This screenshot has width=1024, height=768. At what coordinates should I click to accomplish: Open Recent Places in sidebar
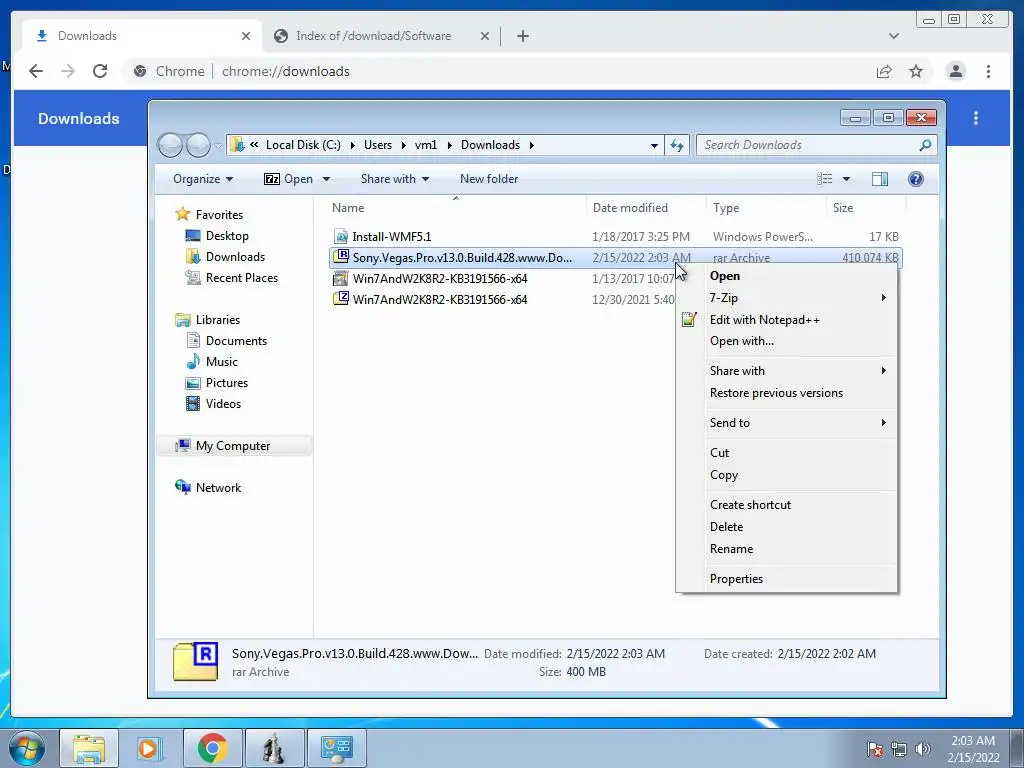[242, 278]
